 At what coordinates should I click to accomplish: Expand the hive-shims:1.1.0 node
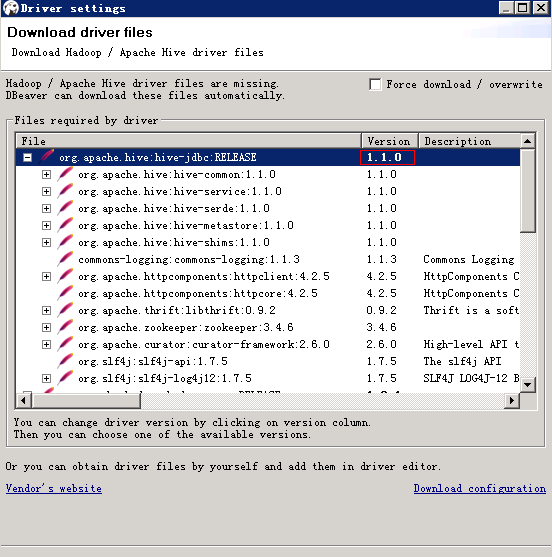coord(46,242)
